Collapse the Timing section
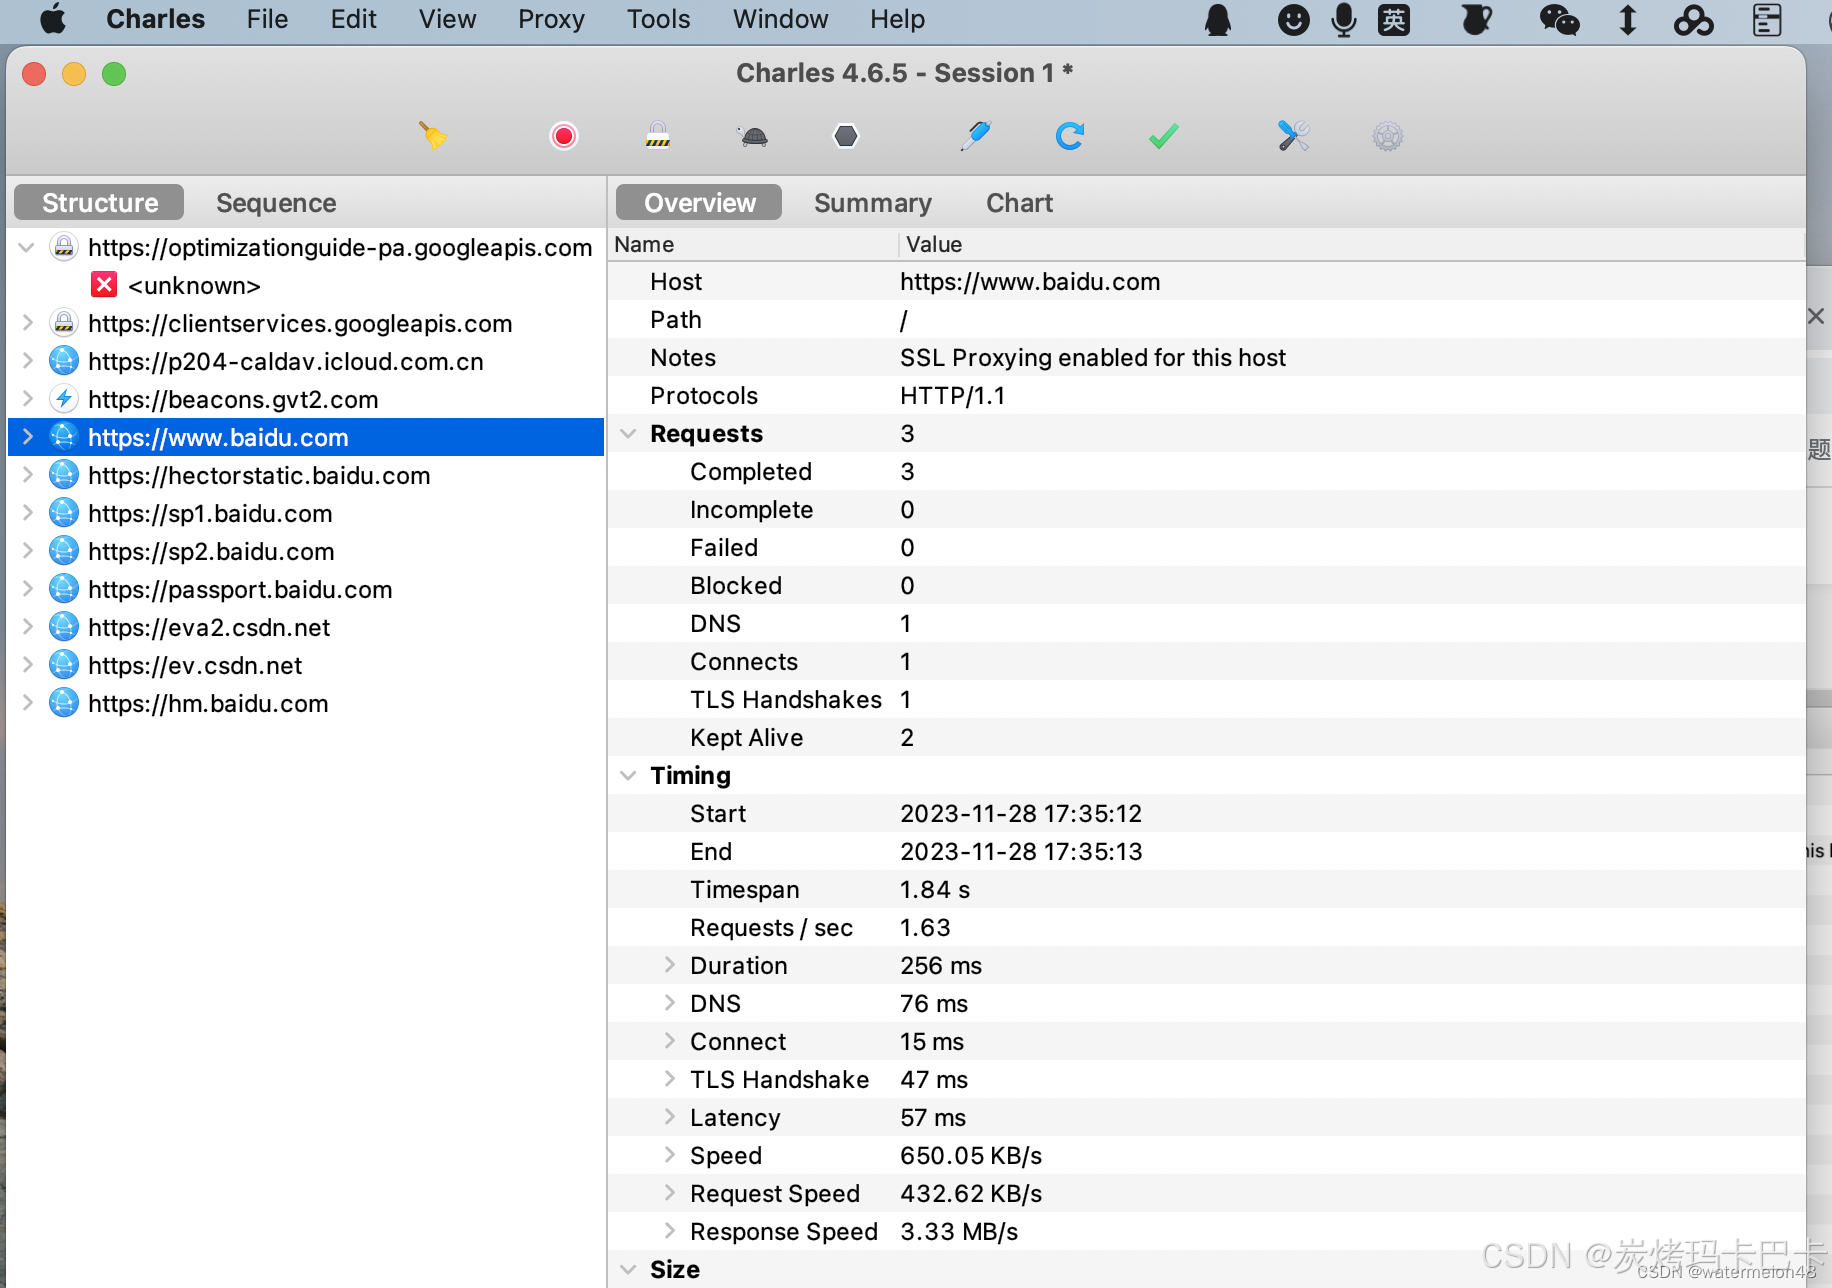The height and width of the screenshot is (1288, 1832). (628, 776)
